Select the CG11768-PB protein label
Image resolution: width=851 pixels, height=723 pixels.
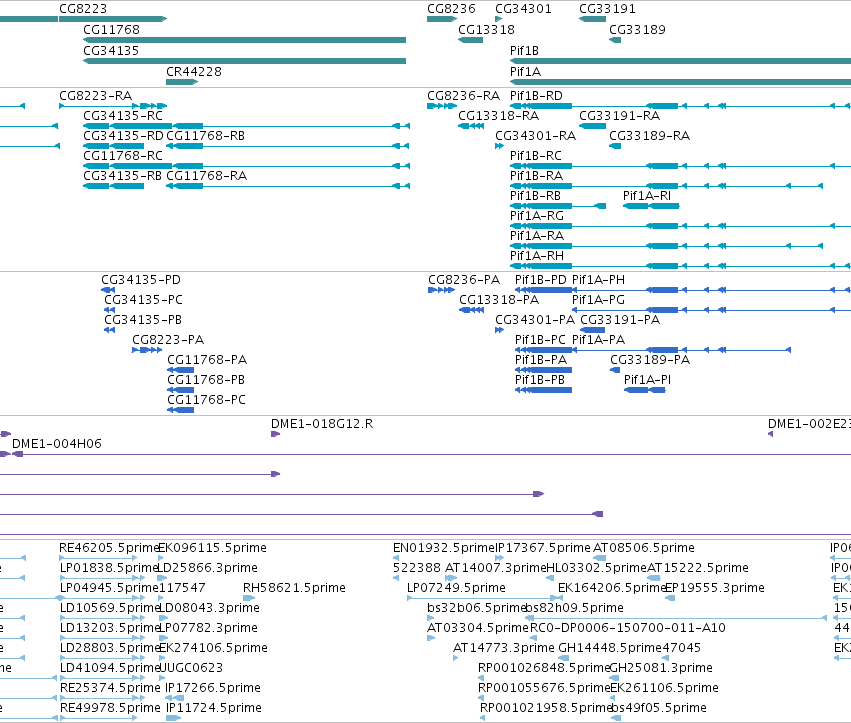(206, 380)
